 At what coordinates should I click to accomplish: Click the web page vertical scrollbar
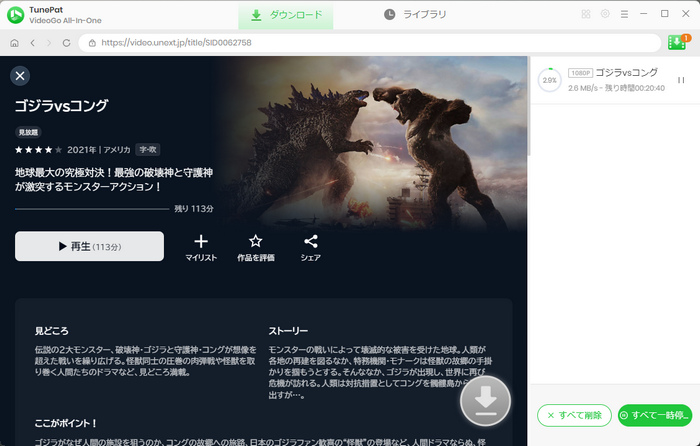tap(529, 106)
